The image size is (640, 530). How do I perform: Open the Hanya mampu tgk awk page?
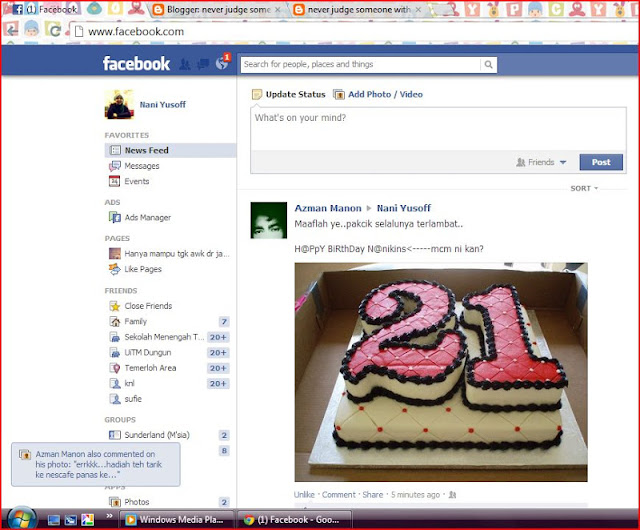pos(177,254)
